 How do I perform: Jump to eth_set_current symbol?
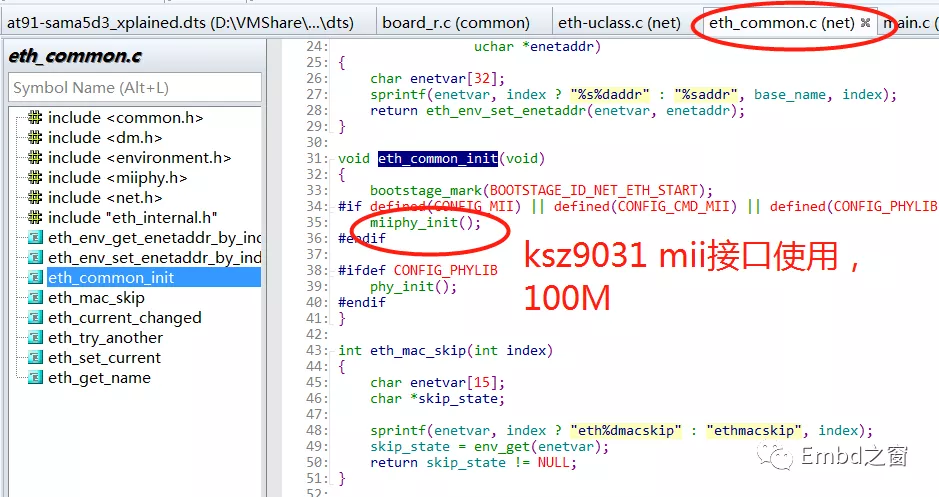(x=105, y=358)
